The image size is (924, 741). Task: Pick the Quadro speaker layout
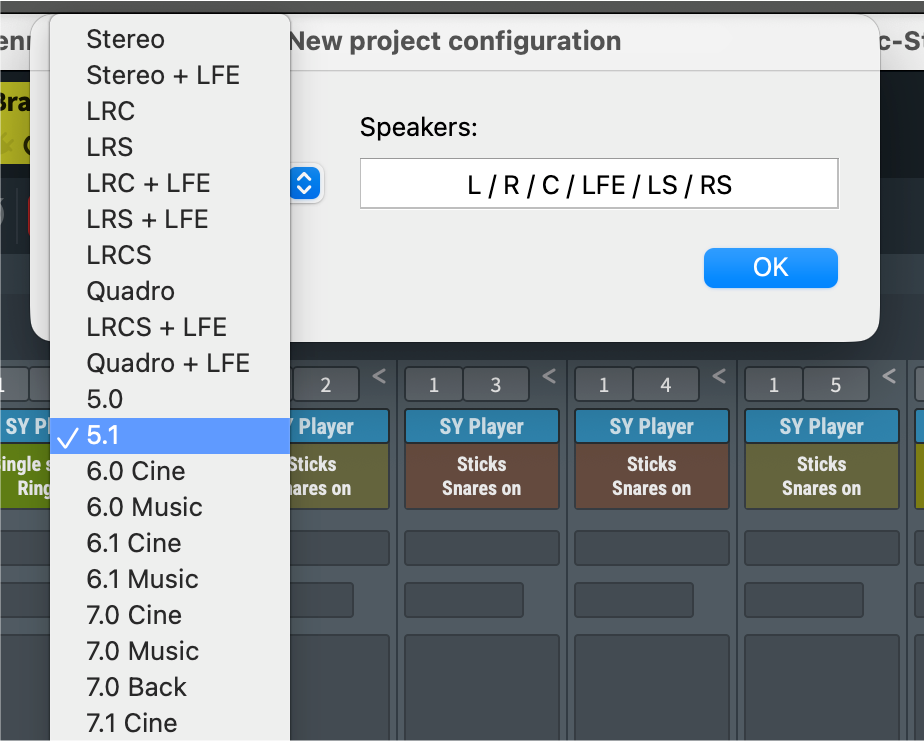131,291
